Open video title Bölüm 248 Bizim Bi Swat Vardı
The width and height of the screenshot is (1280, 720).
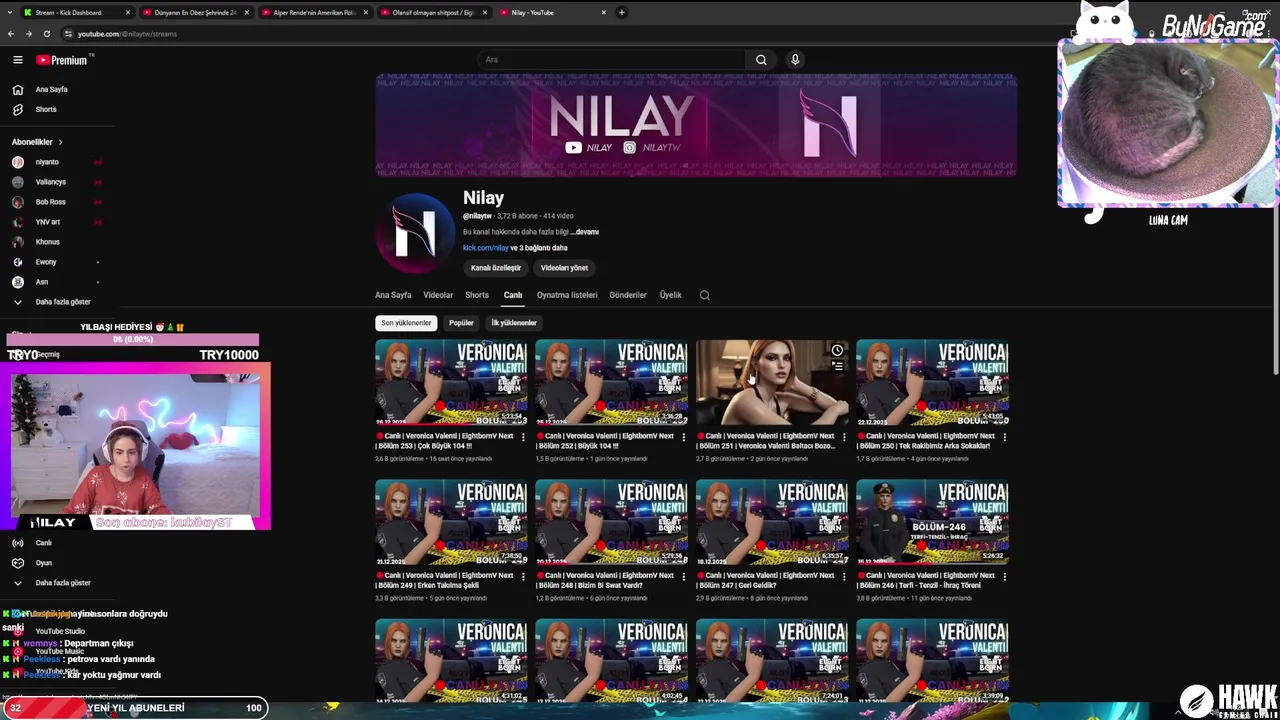(x=605, y=580)
